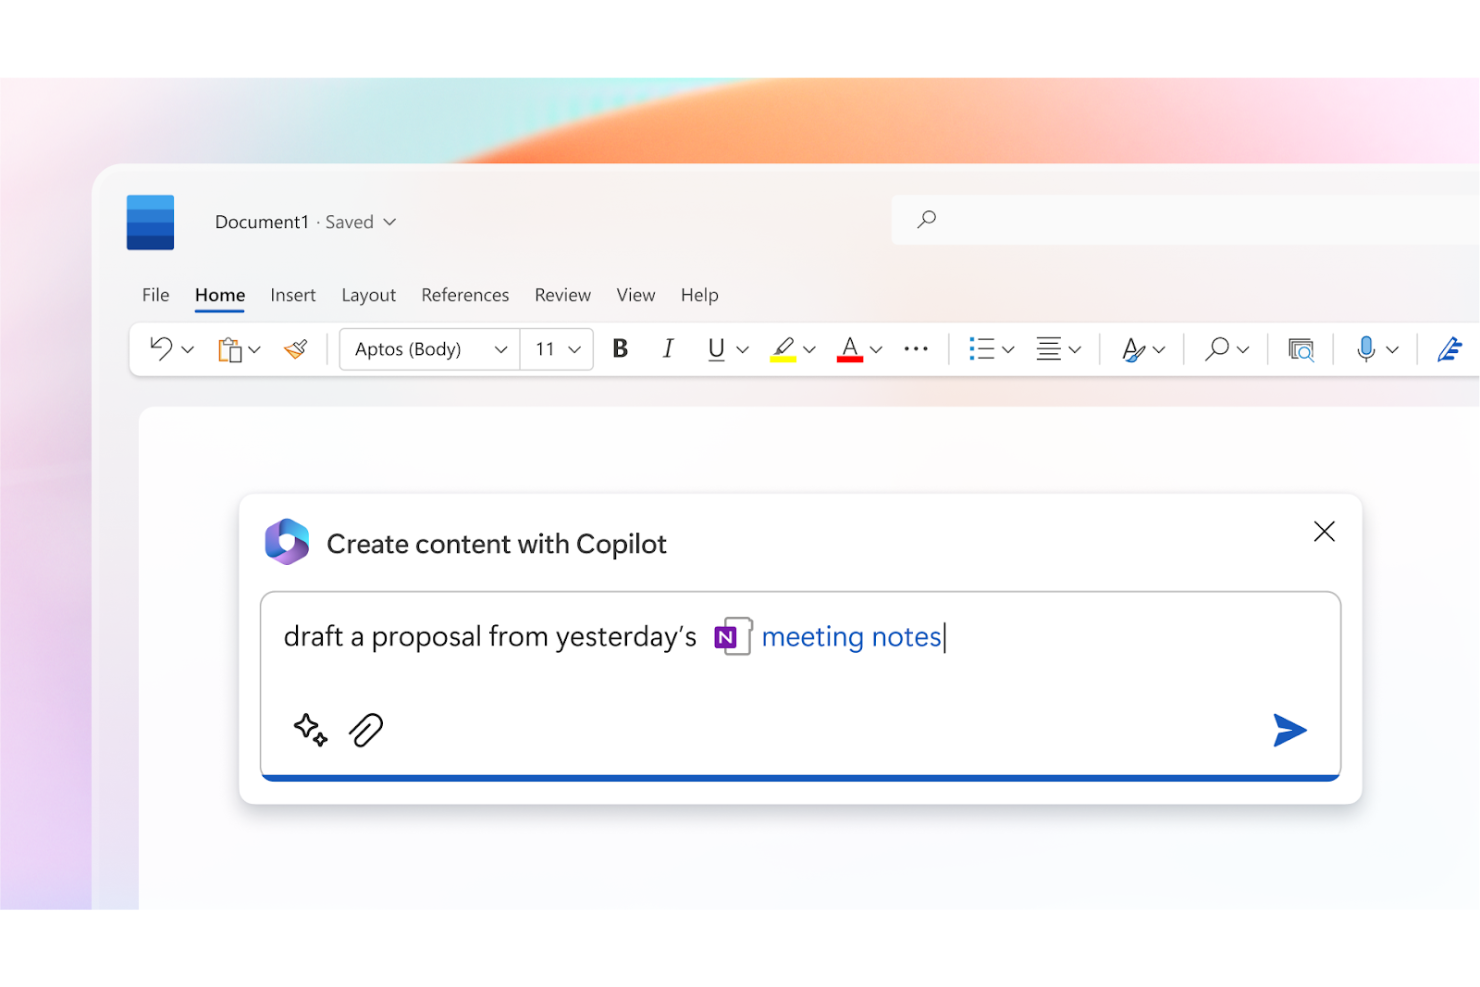Click the search box in title bar
Viewport: 1480px width, 987px height.
pyautogui.click(x=1185, y=220)
